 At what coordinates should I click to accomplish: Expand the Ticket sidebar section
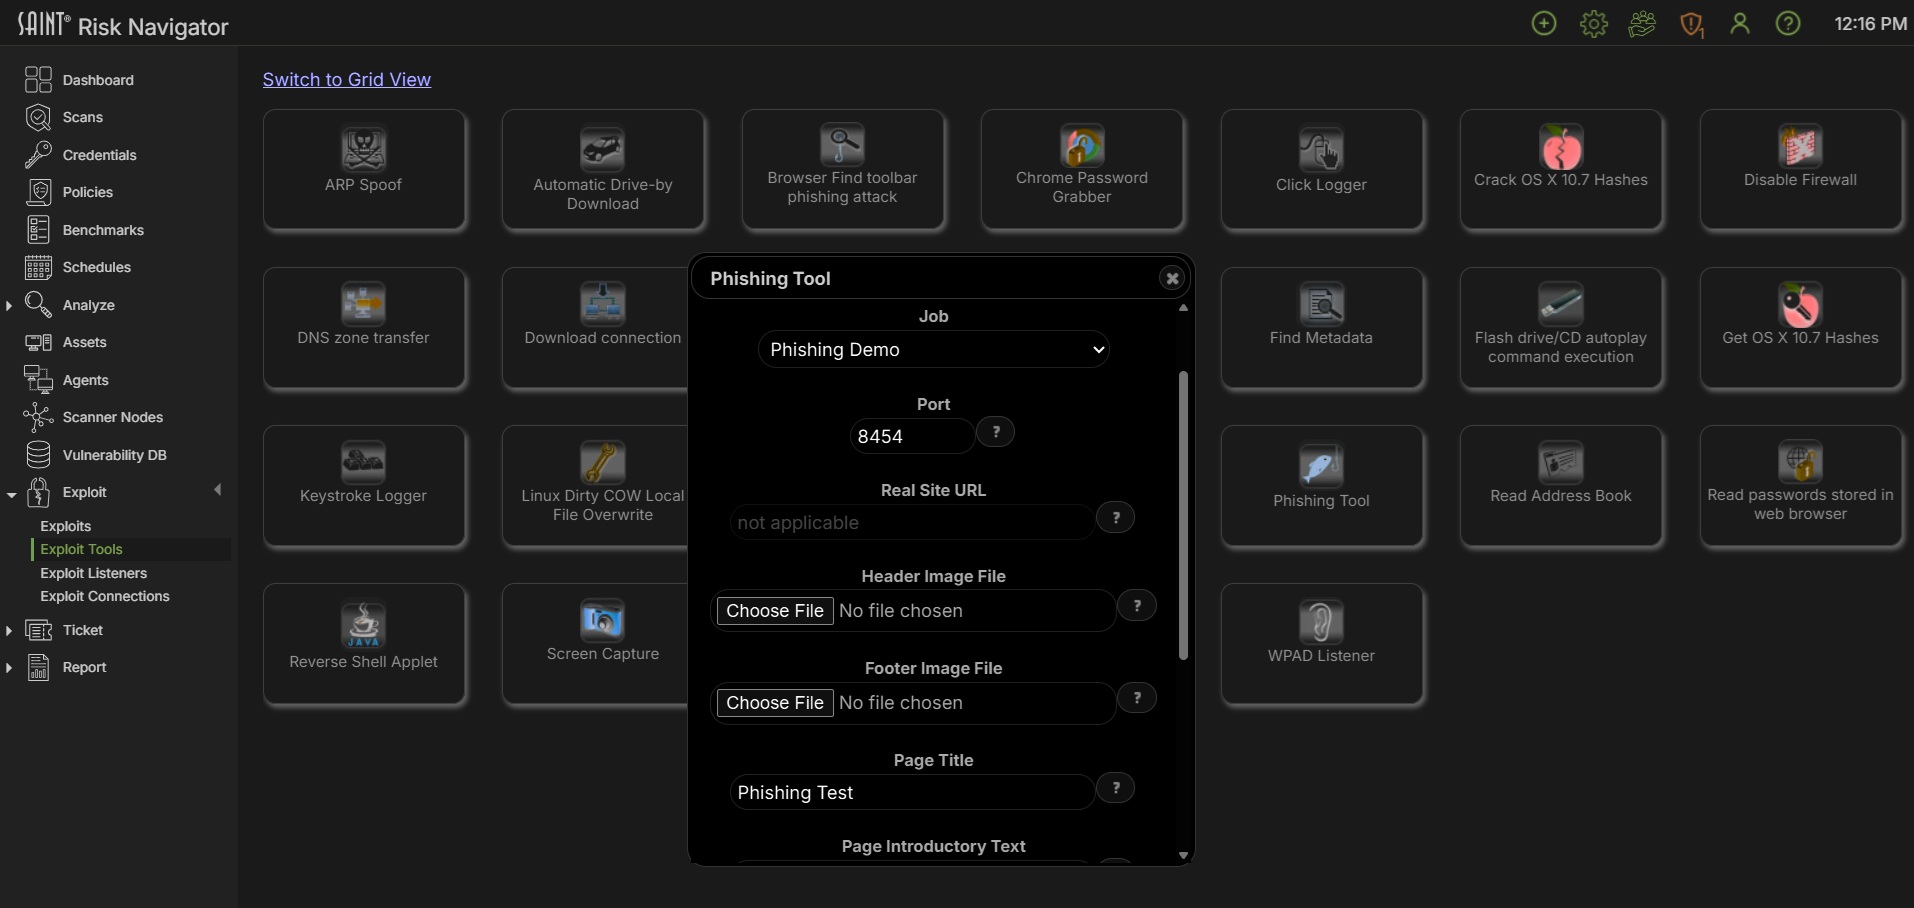9,631
